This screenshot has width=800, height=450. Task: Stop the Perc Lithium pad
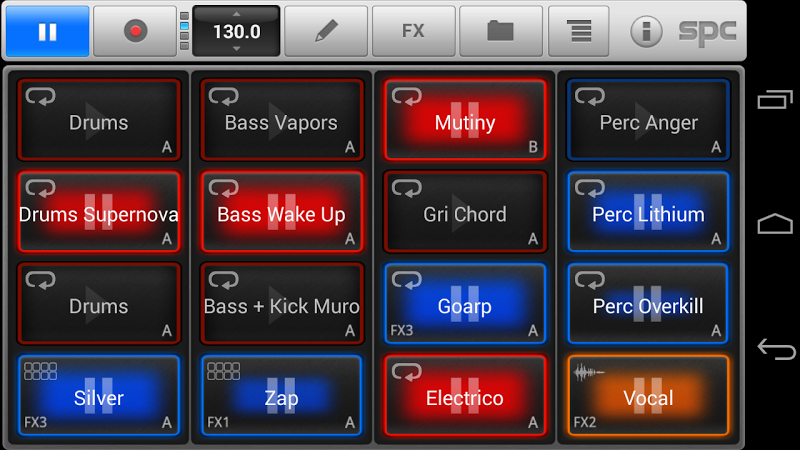[x=648, y=212]
